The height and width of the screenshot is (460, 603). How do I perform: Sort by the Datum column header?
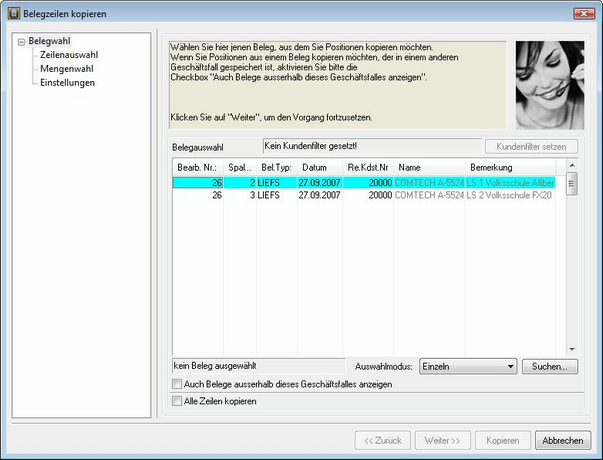click(x=315, y=166)
